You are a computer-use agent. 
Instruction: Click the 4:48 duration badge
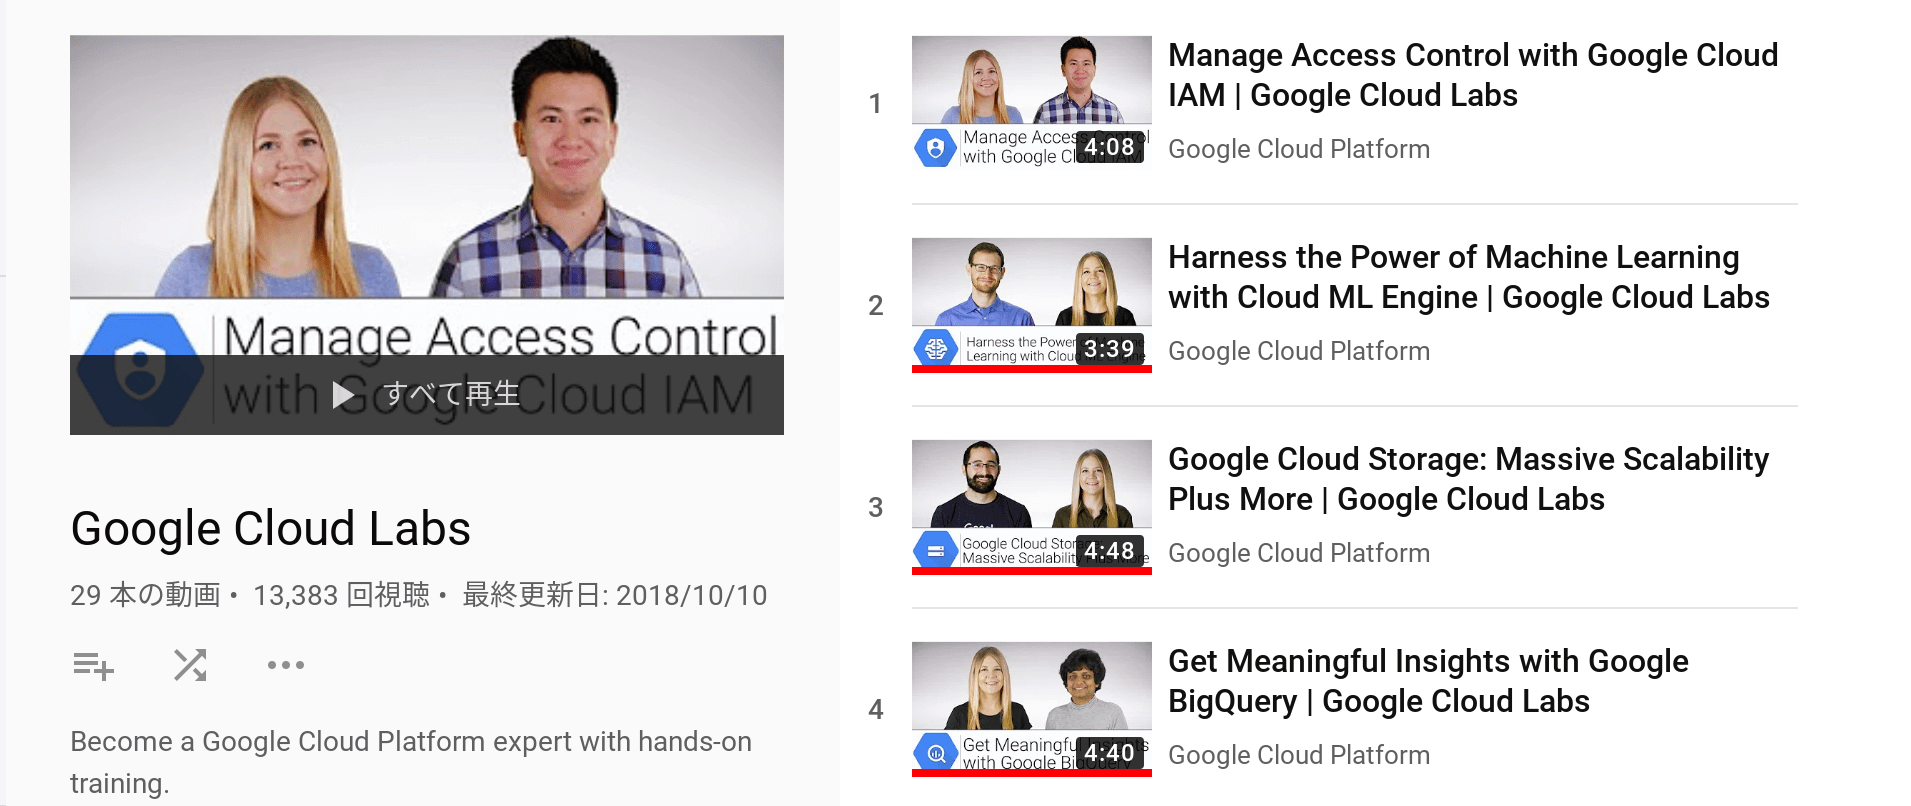[1109, 551]
